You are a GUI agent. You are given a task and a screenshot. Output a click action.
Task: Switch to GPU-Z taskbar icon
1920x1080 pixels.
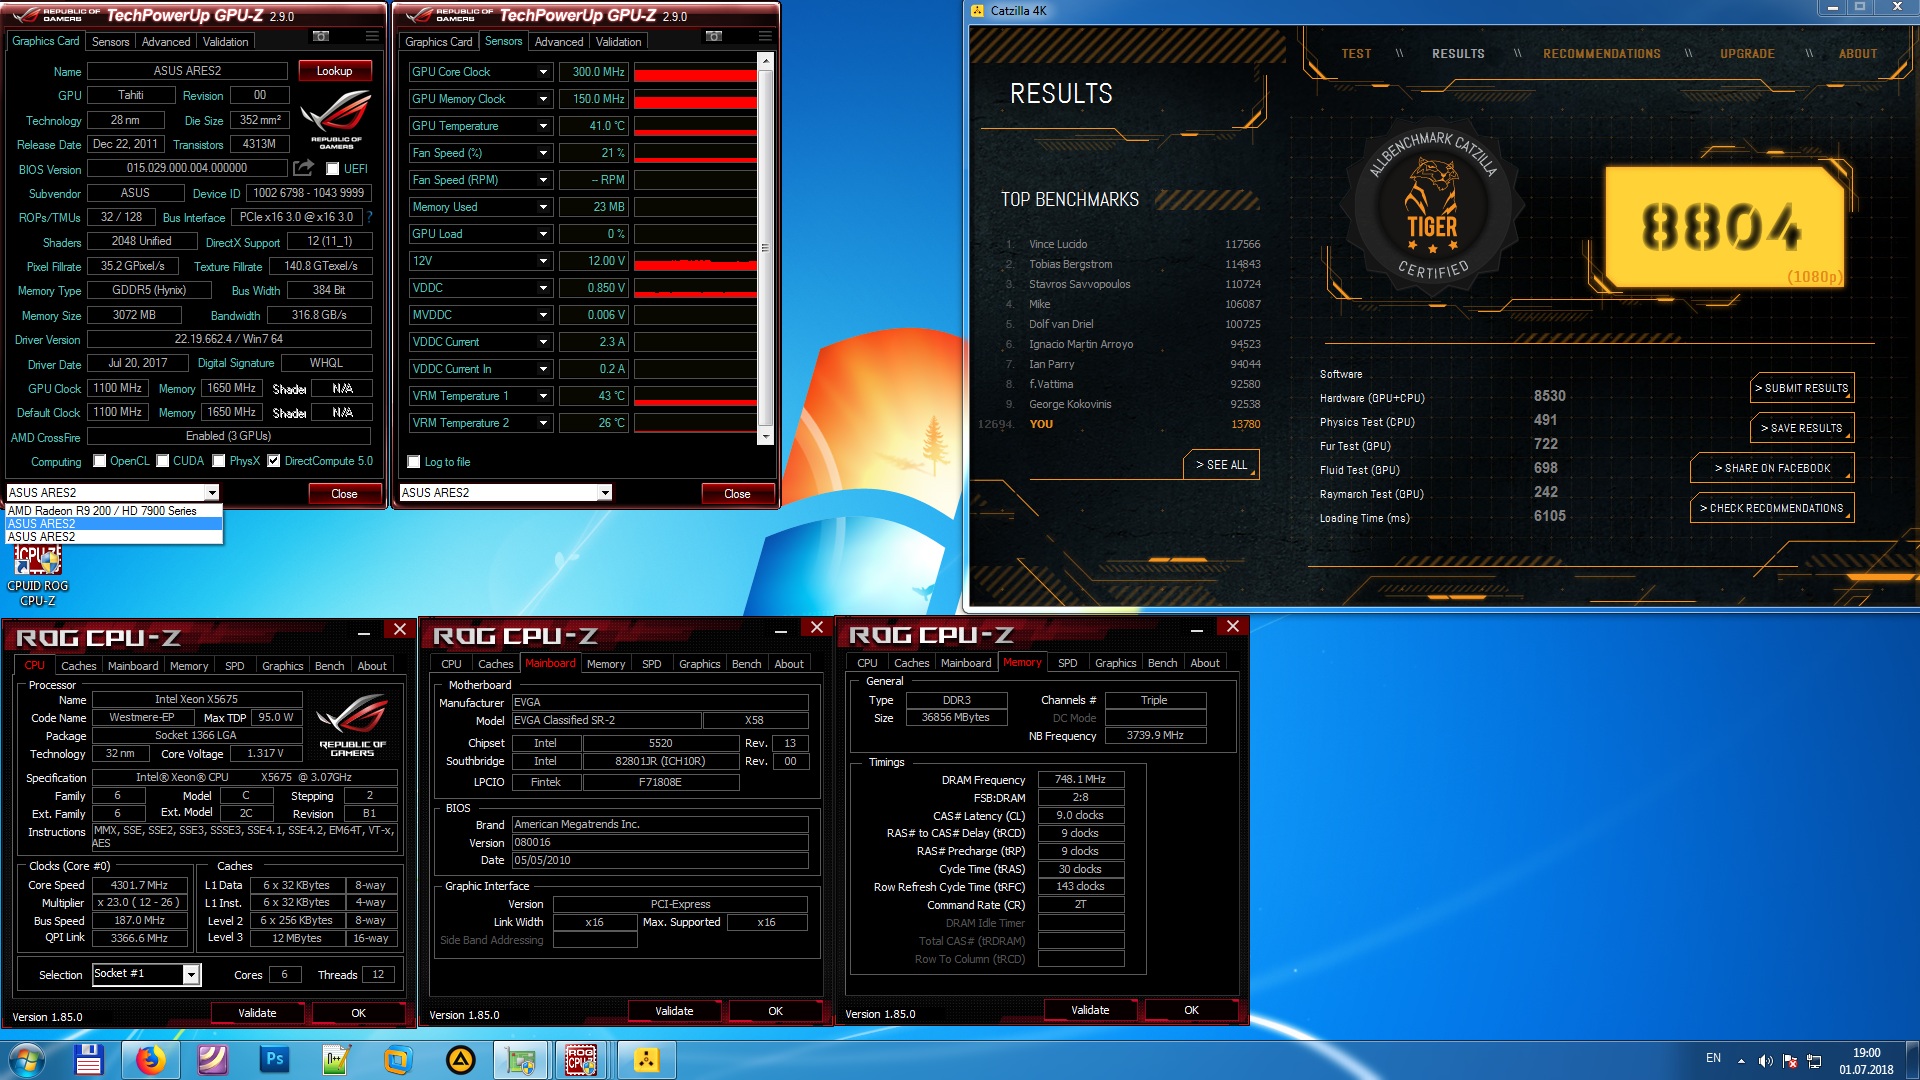pyautogui.click(x=520, y=1060)
